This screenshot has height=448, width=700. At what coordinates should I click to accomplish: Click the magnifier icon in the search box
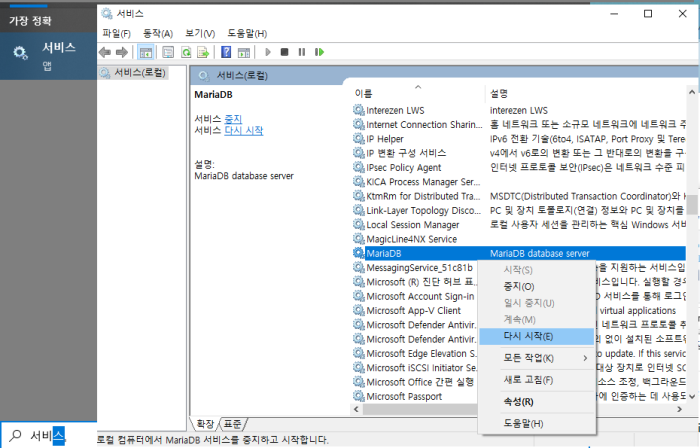tap(15, 435)
